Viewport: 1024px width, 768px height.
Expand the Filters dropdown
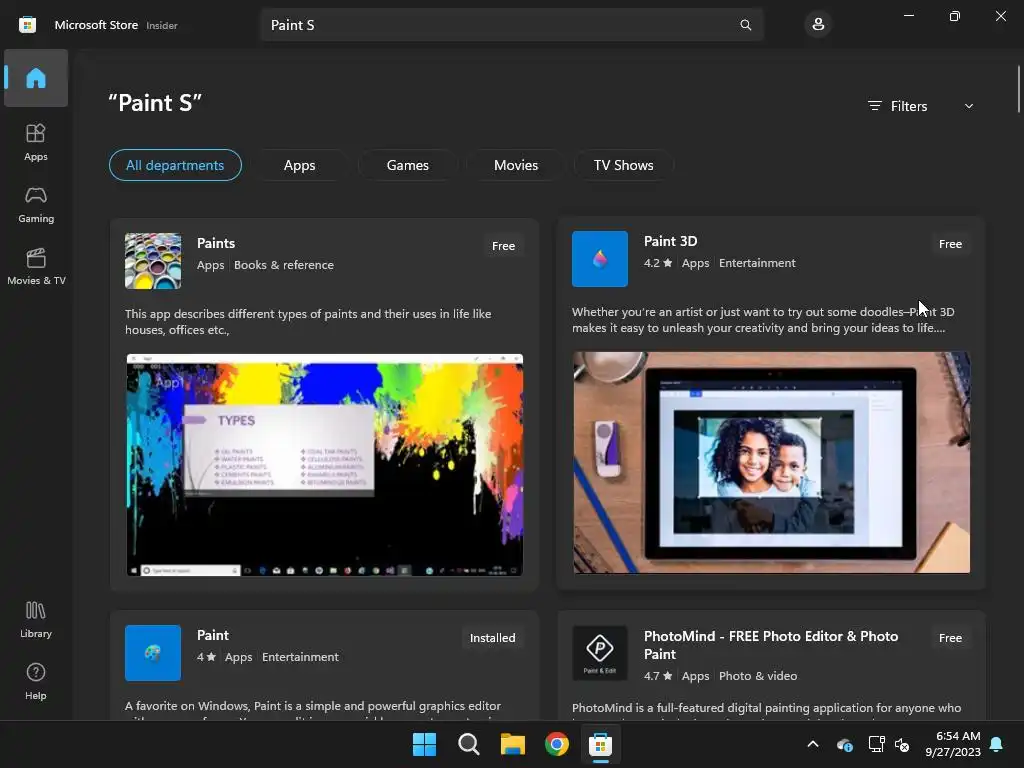[920, 106]
